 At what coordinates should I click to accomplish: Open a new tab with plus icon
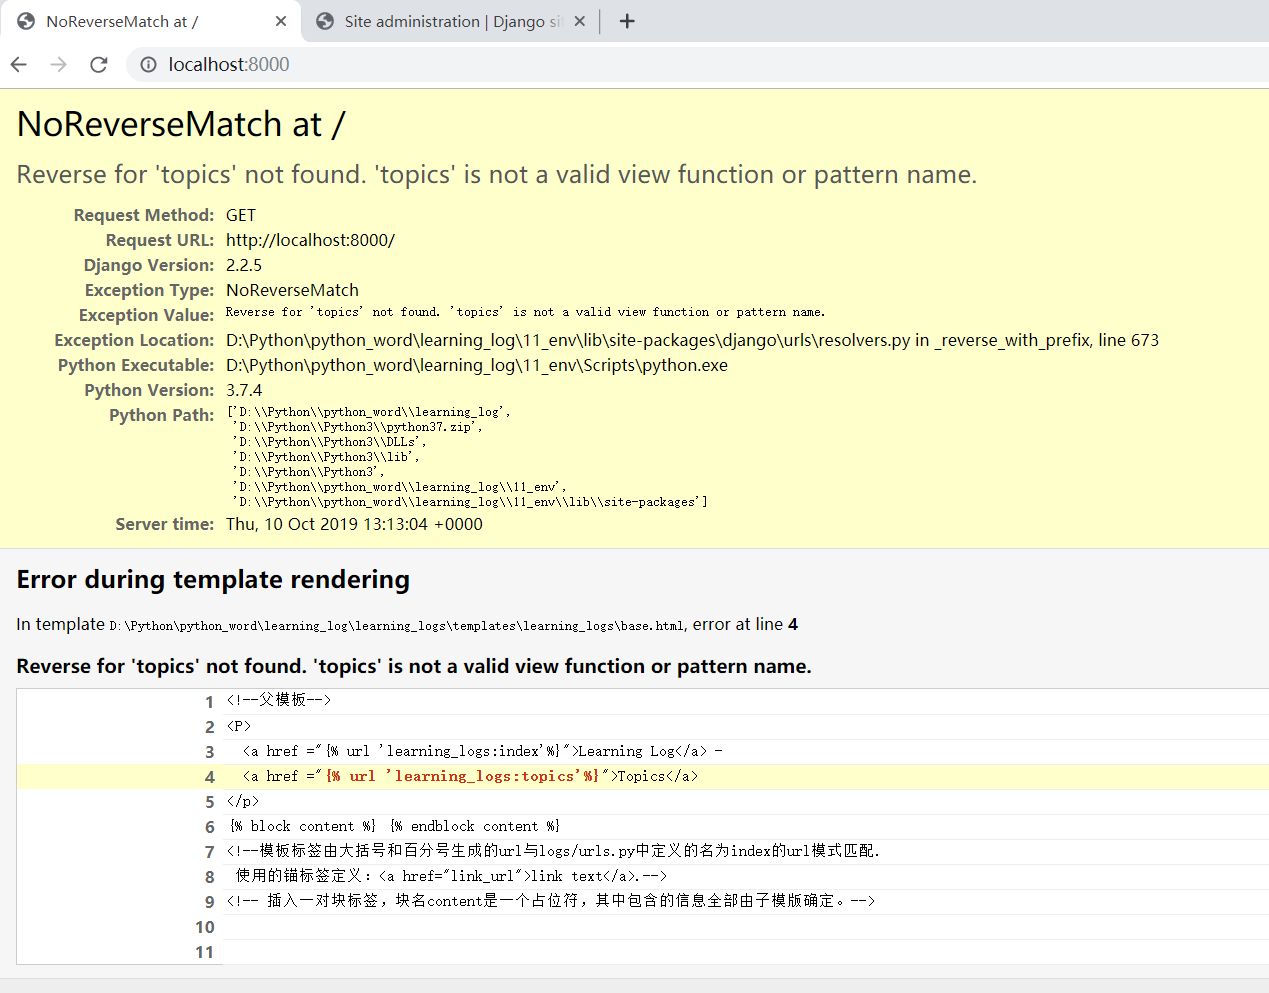pyautogui.click(x=627, y=21)
